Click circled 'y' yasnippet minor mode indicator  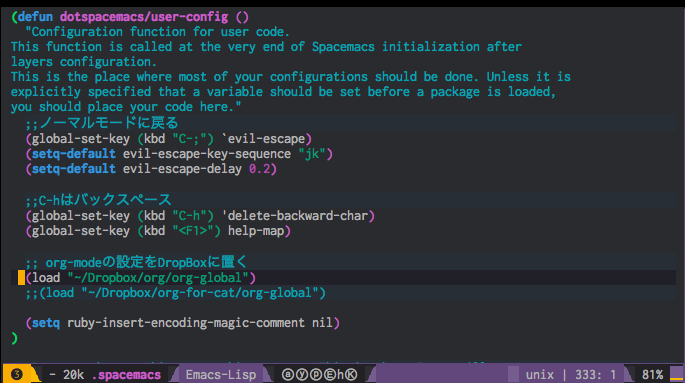pos(301,375)
